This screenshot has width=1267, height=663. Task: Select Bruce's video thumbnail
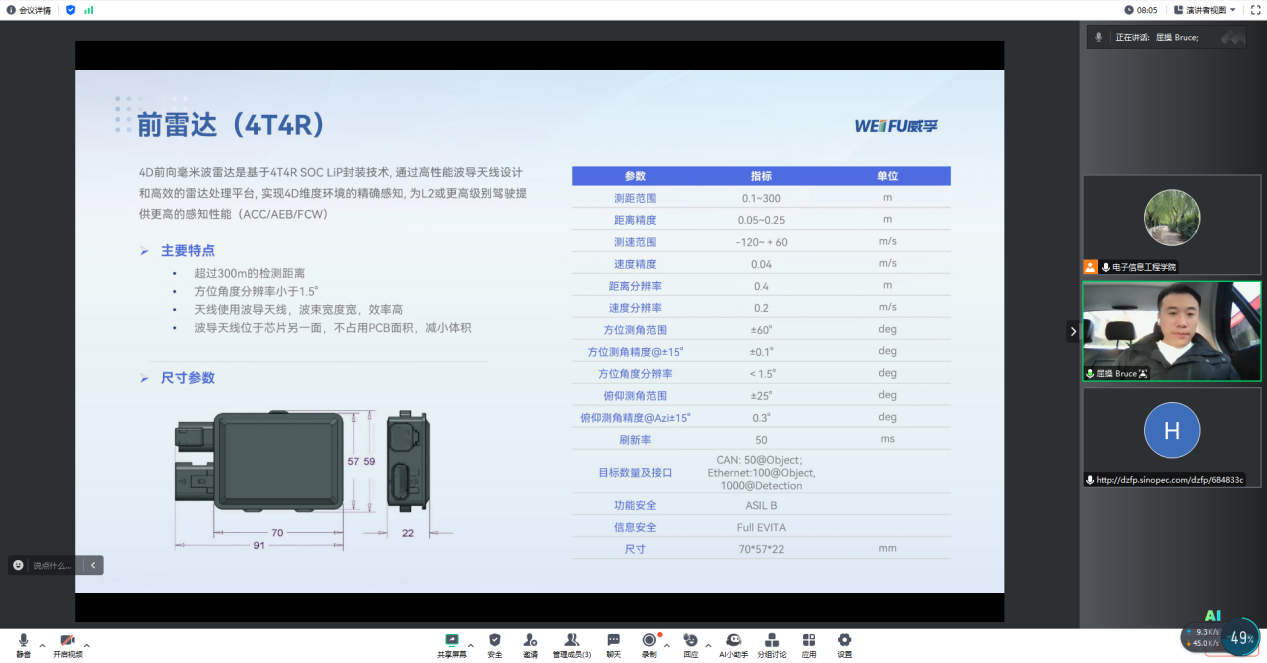pyautogui.click(x=1171, y=331)
